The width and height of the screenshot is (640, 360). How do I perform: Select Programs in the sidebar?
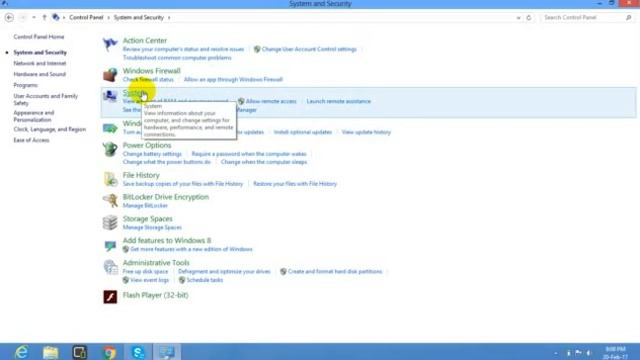point(25,85)
